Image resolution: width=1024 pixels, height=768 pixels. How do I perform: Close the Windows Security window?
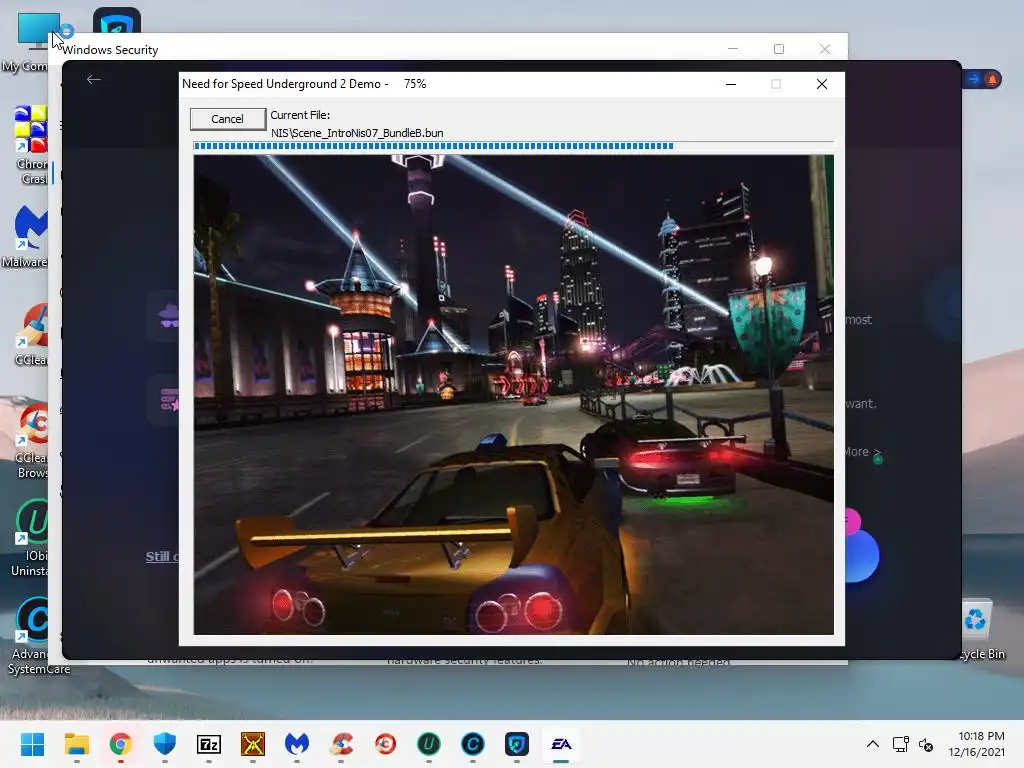825,49
